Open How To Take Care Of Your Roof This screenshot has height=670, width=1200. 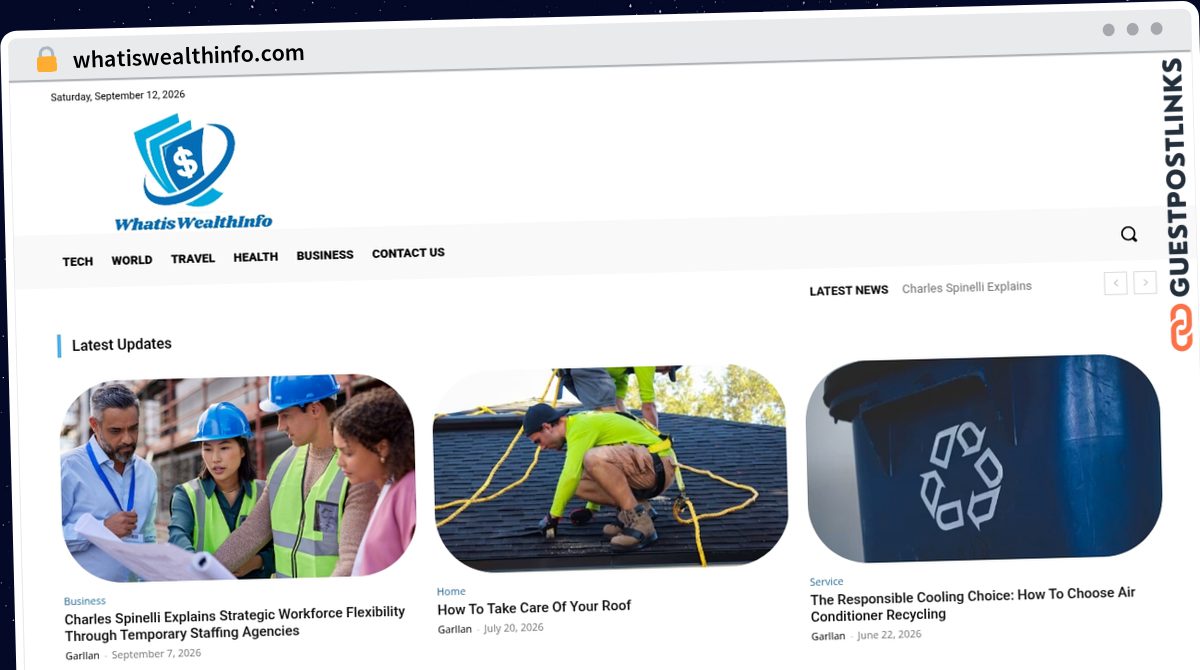[x=534, y=607]
